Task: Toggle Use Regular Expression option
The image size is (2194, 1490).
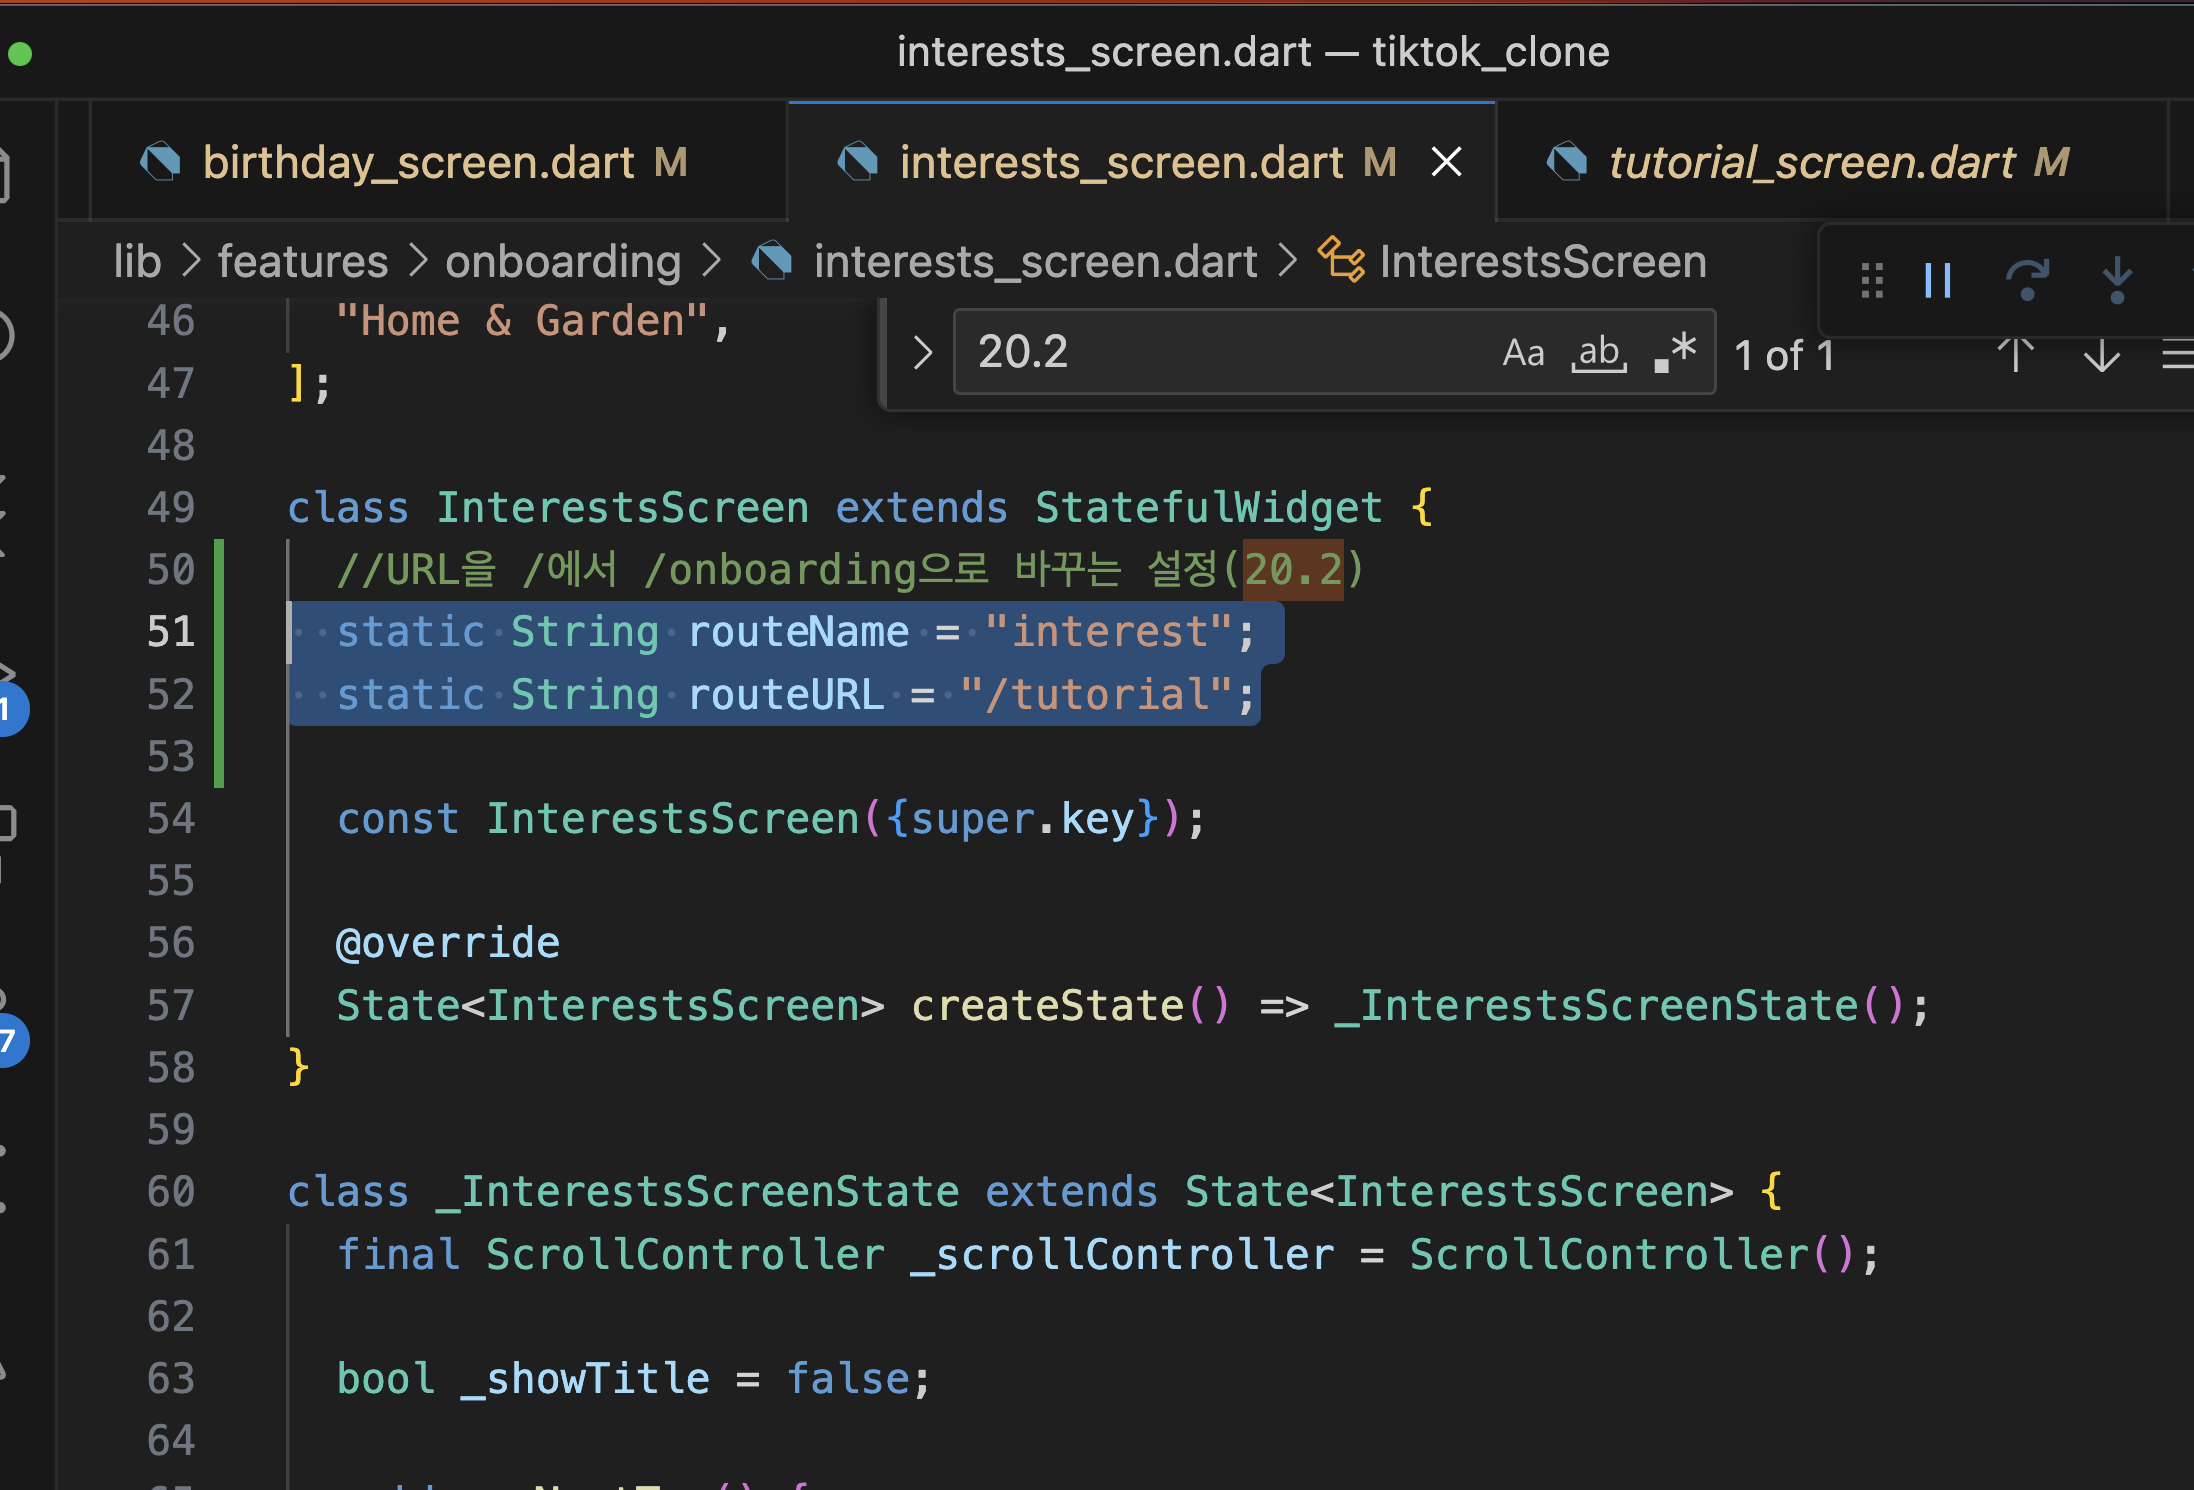Action: (1676, 353)
